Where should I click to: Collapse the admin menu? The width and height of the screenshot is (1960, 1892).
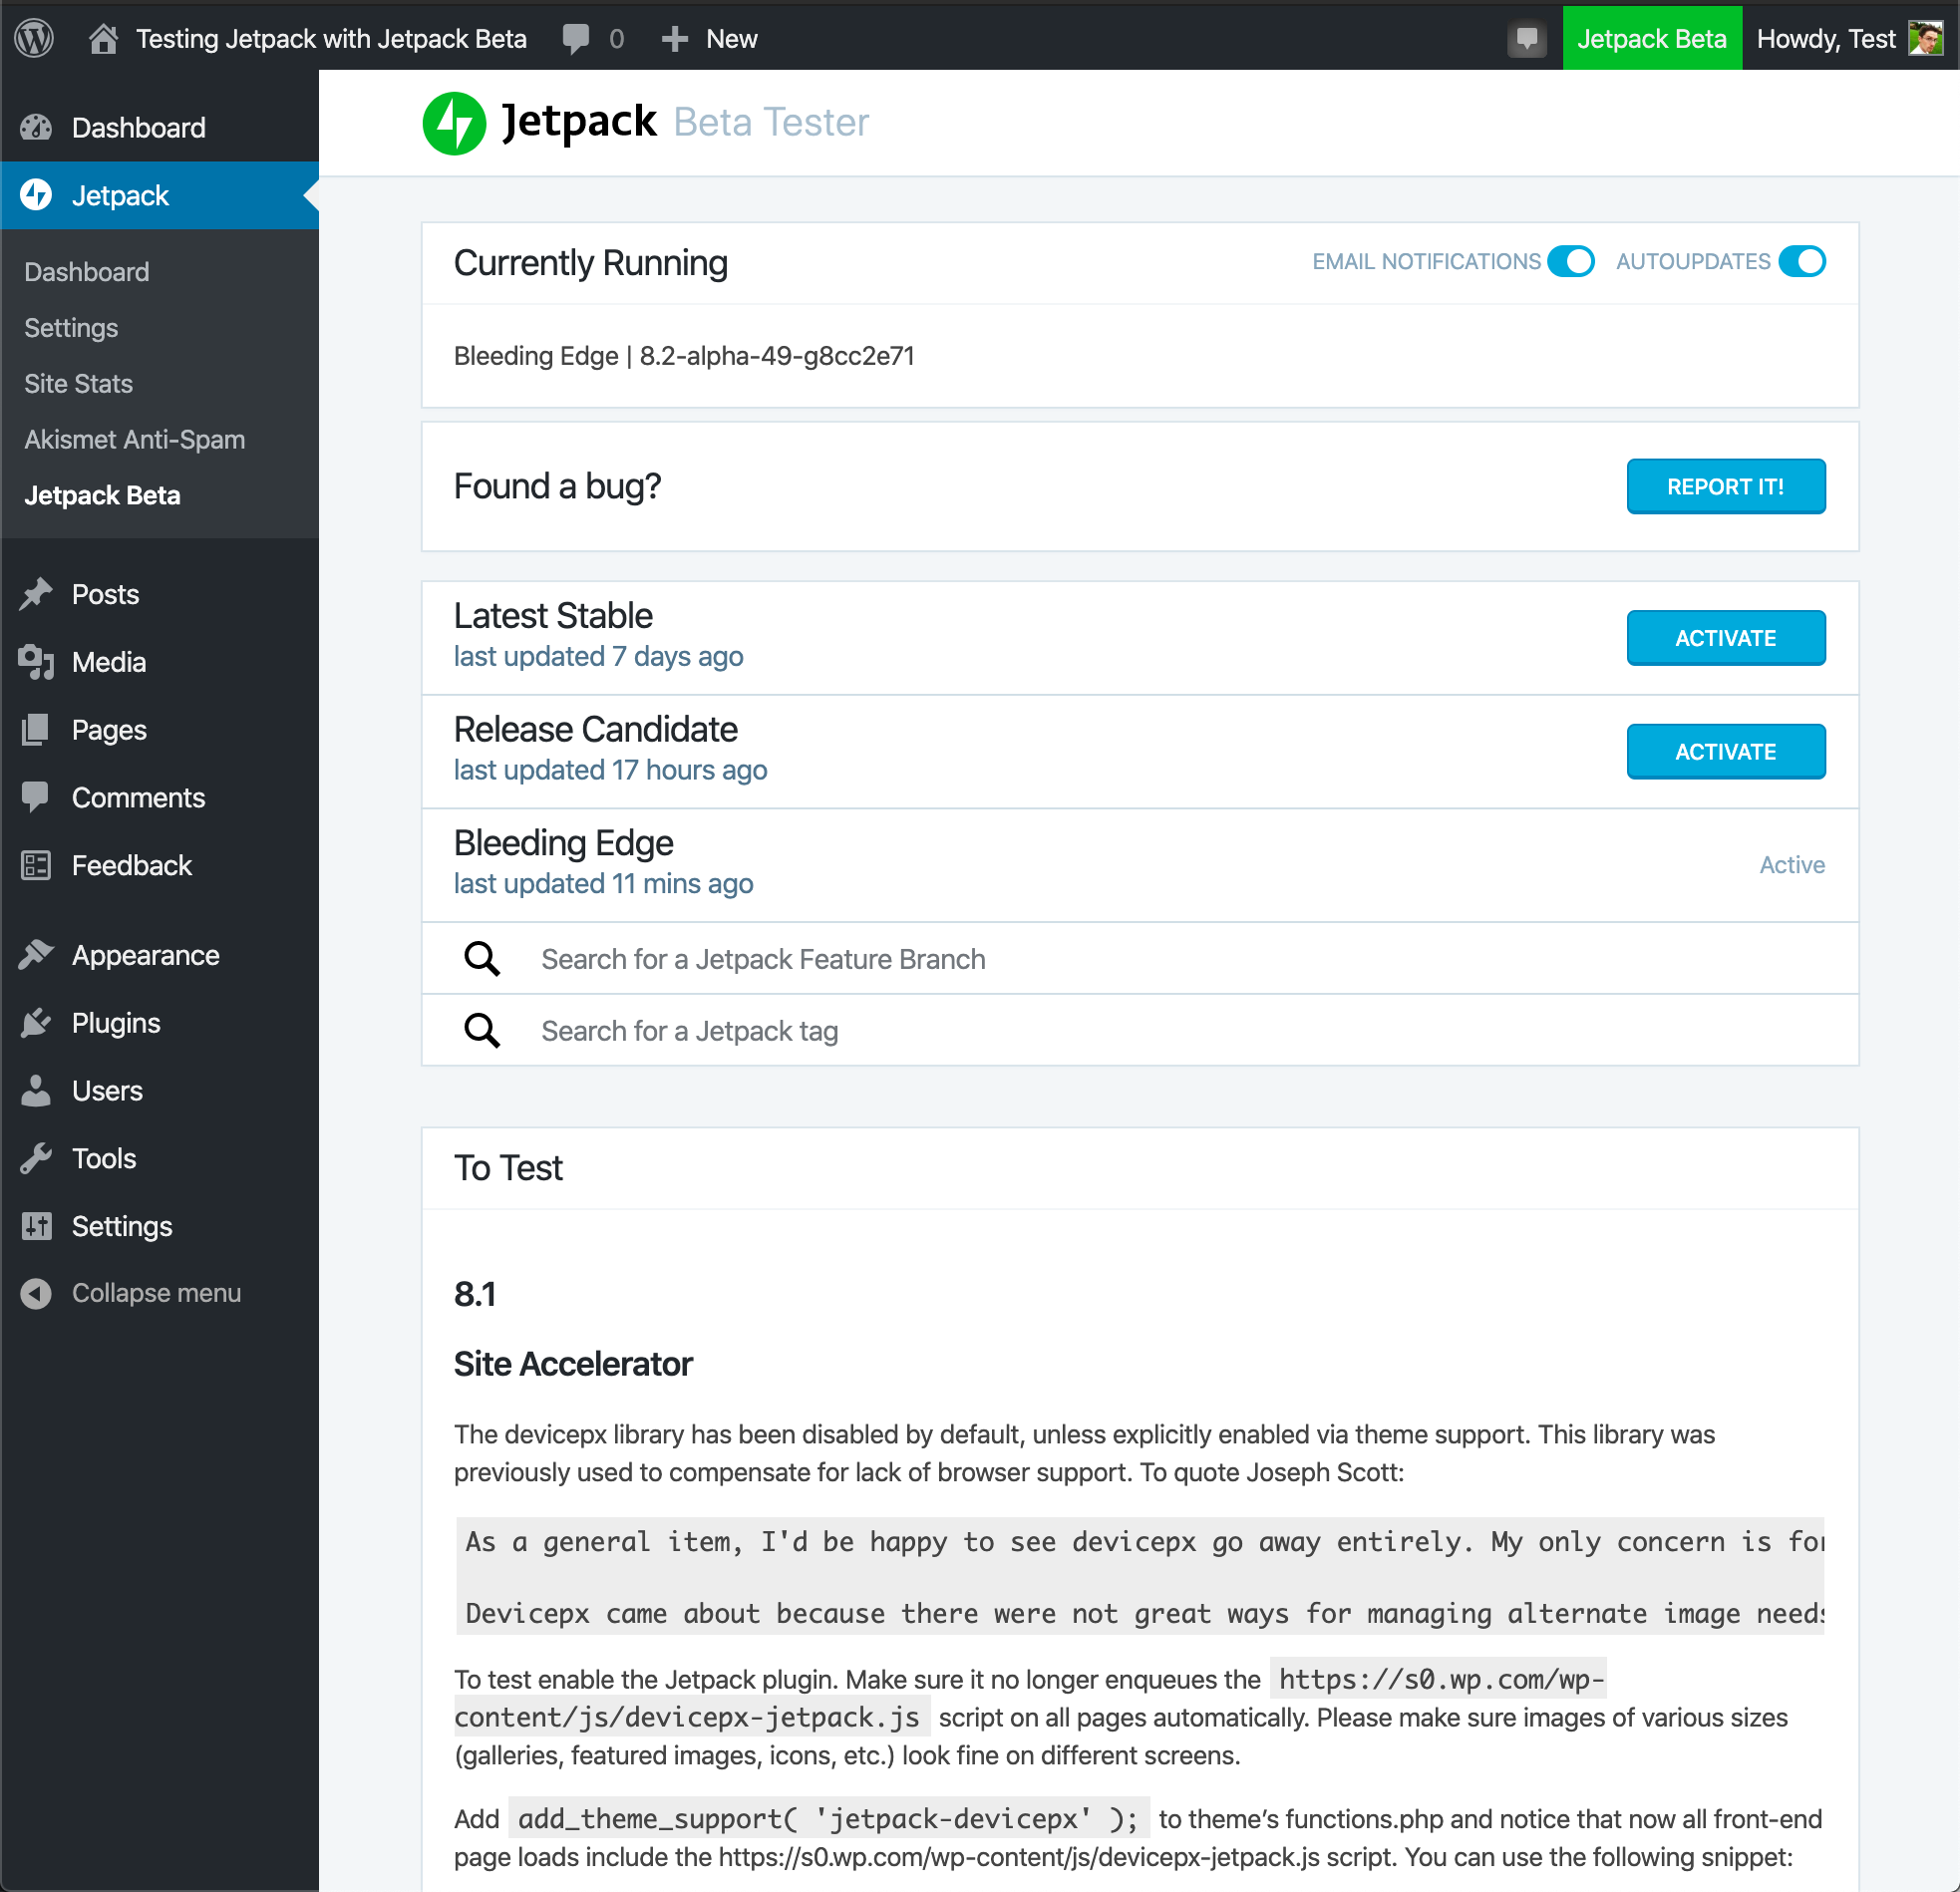[x=131, y=1292]
